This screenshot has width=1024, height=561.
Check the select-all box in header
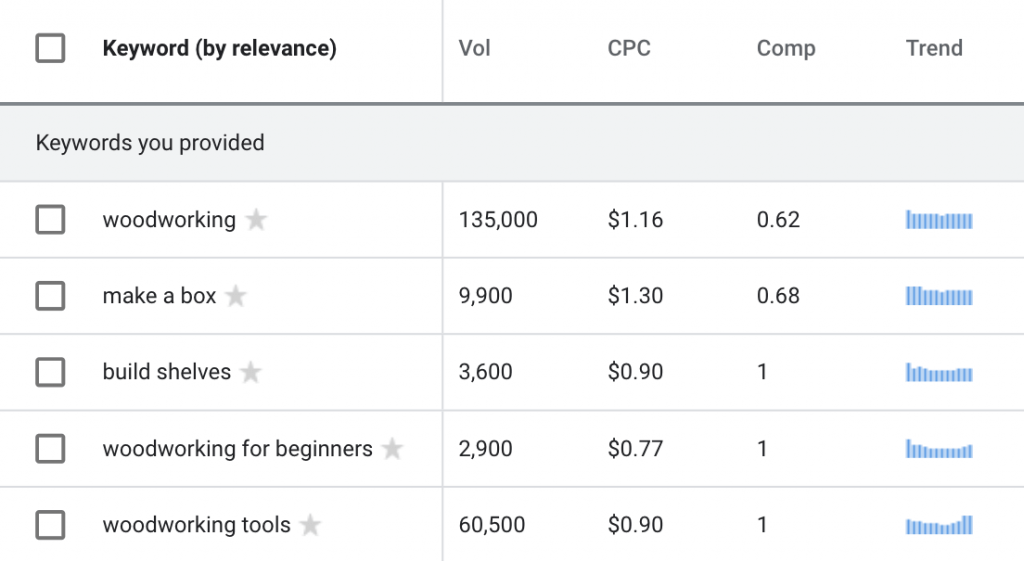[x=50, y=48]
